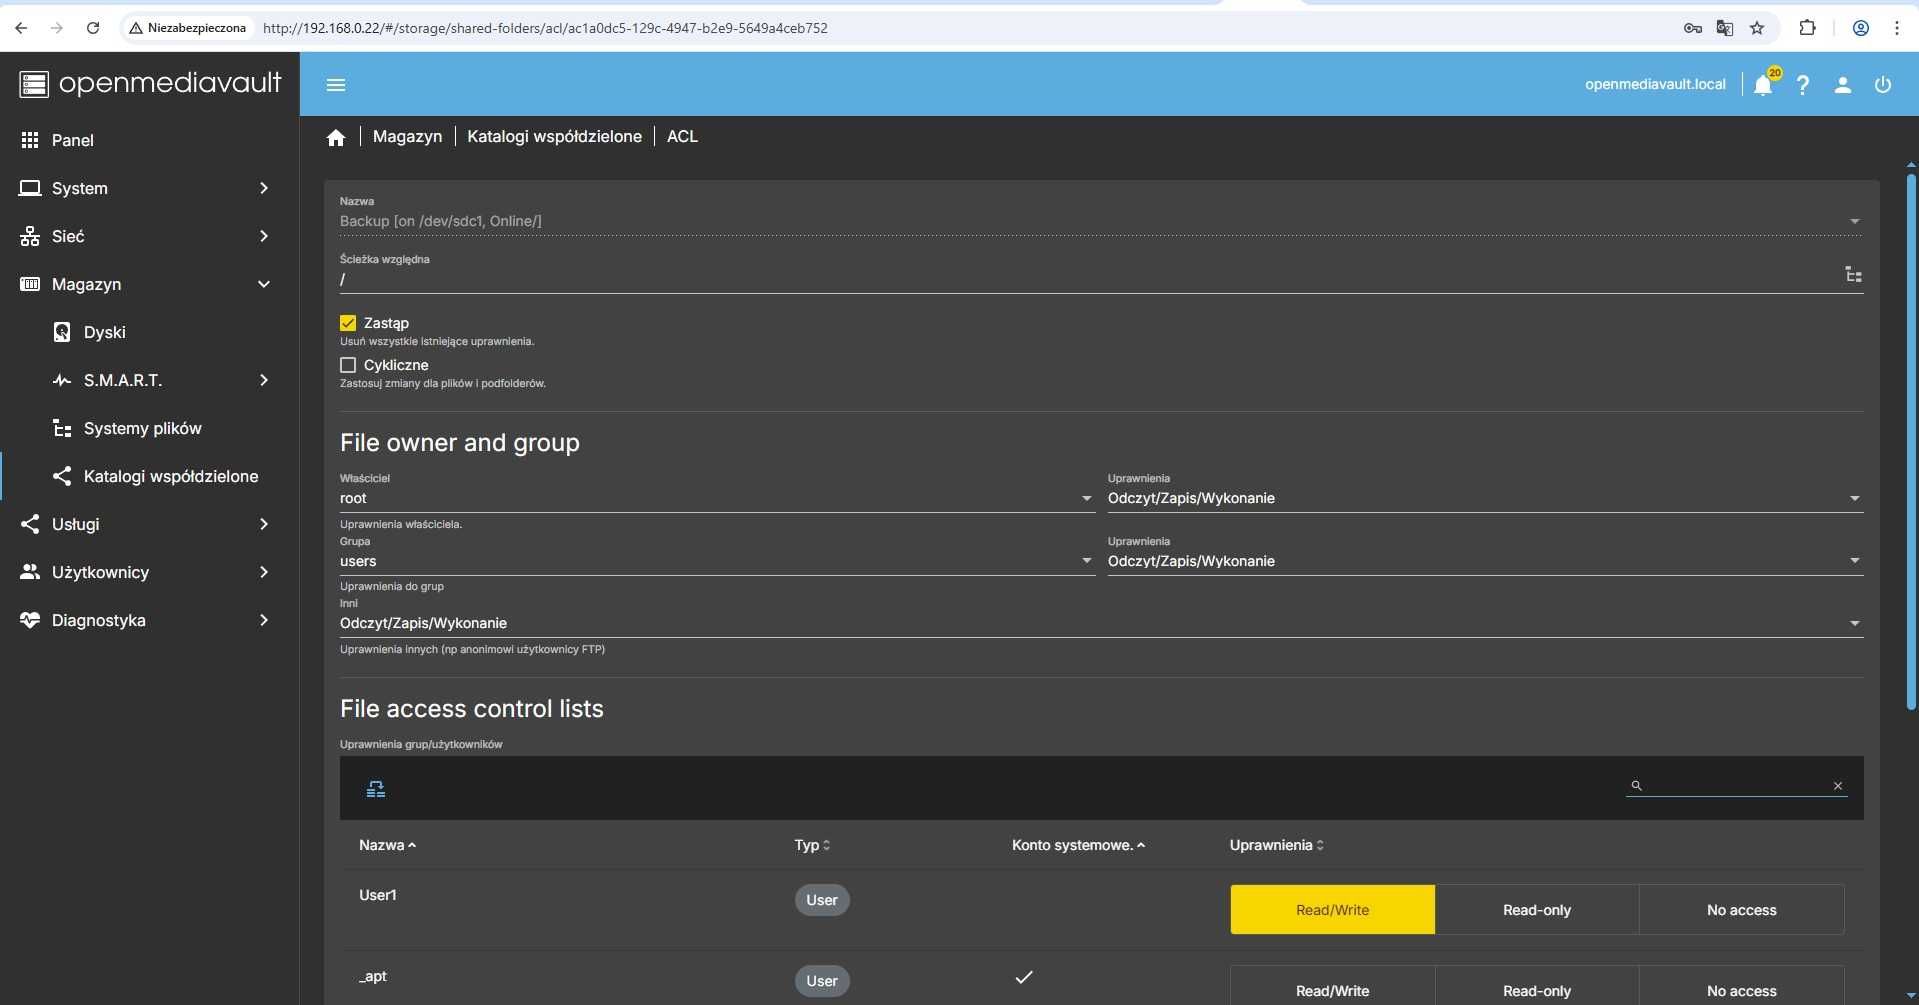Click the Panel grid icon in sidebar
Screen dimensions: 1919x1005
pos(30,140)
